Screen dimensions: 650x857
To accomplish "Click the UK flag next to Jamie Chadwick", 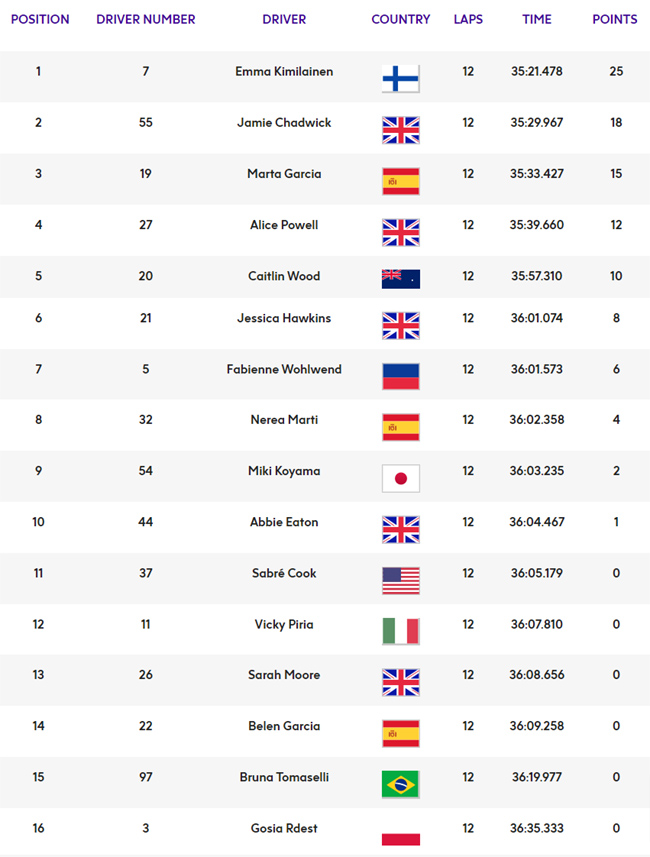I will (x=401, y=130).
